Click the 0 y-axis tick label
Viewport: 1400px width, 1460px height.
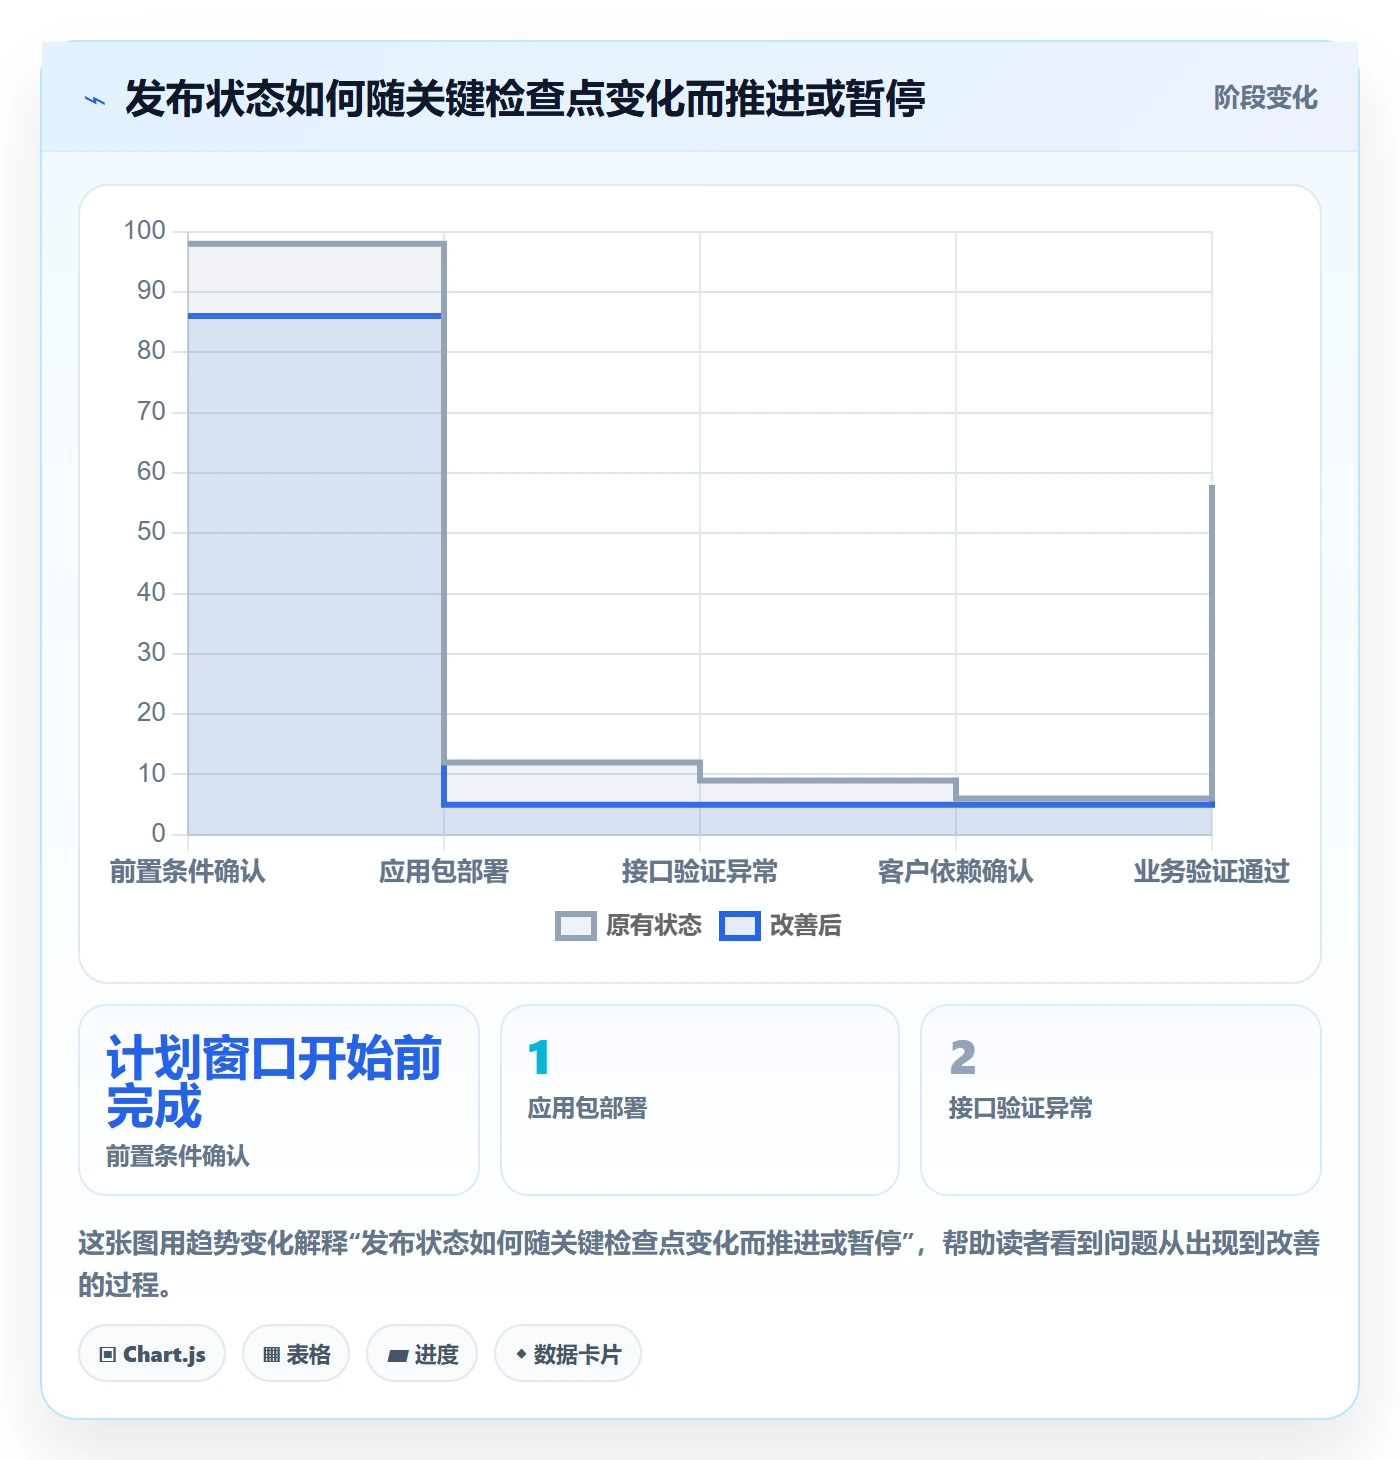(x=158, y=833)
